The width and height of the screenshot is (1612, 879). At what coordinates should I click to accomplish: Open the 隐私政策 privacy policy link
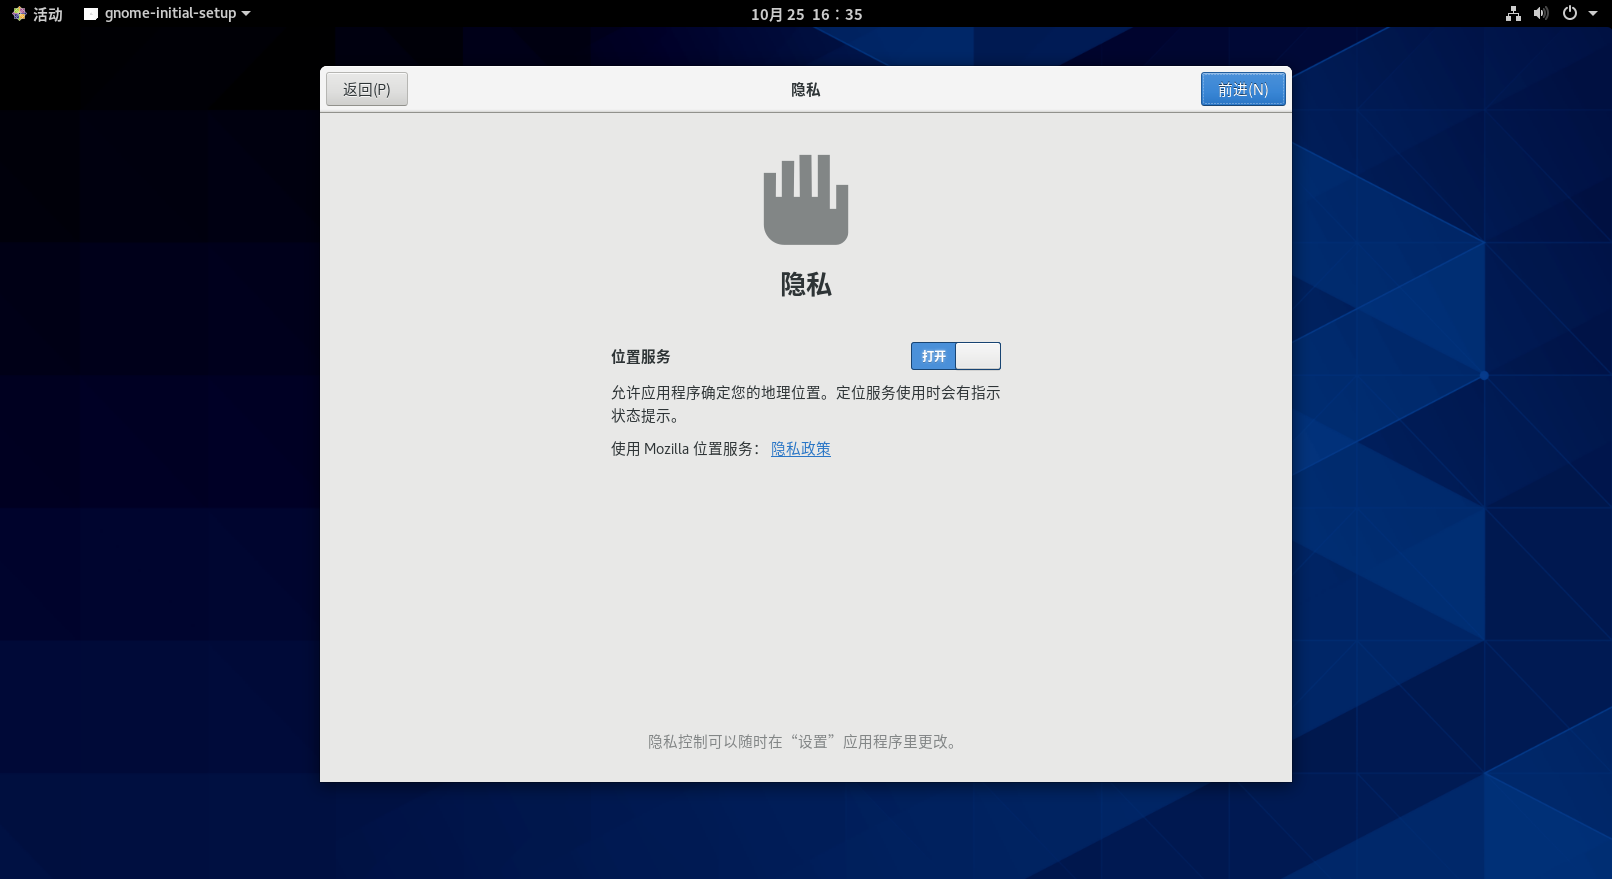coord(801,449)
